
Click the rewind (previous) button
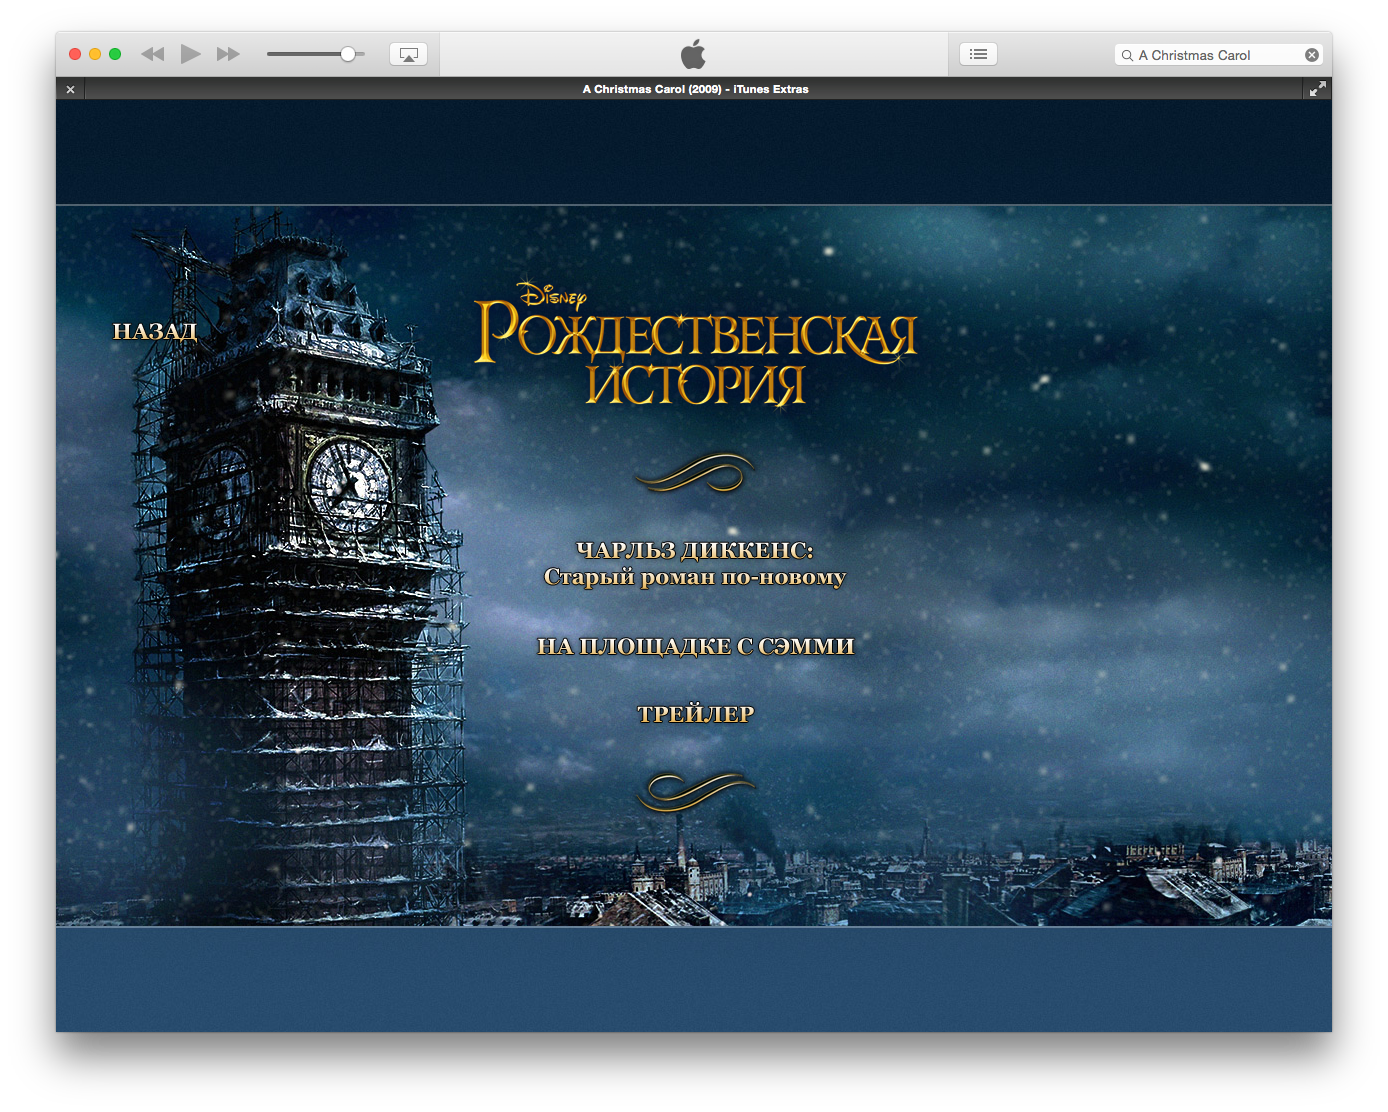pos(152,54)
